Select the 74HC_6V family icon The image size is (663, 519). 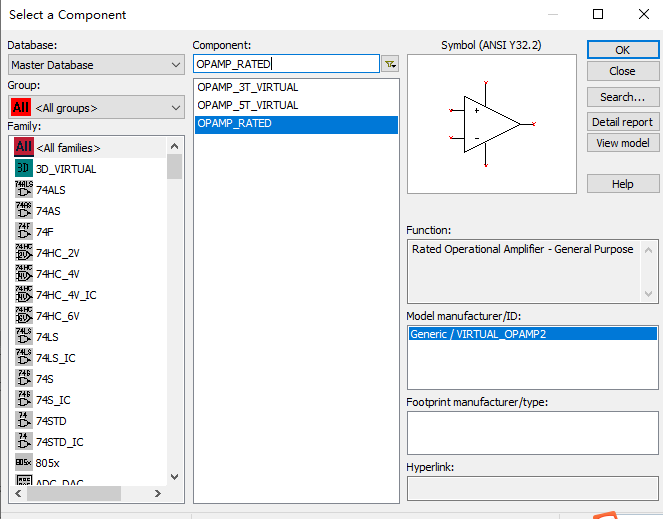tap(24, 316)
